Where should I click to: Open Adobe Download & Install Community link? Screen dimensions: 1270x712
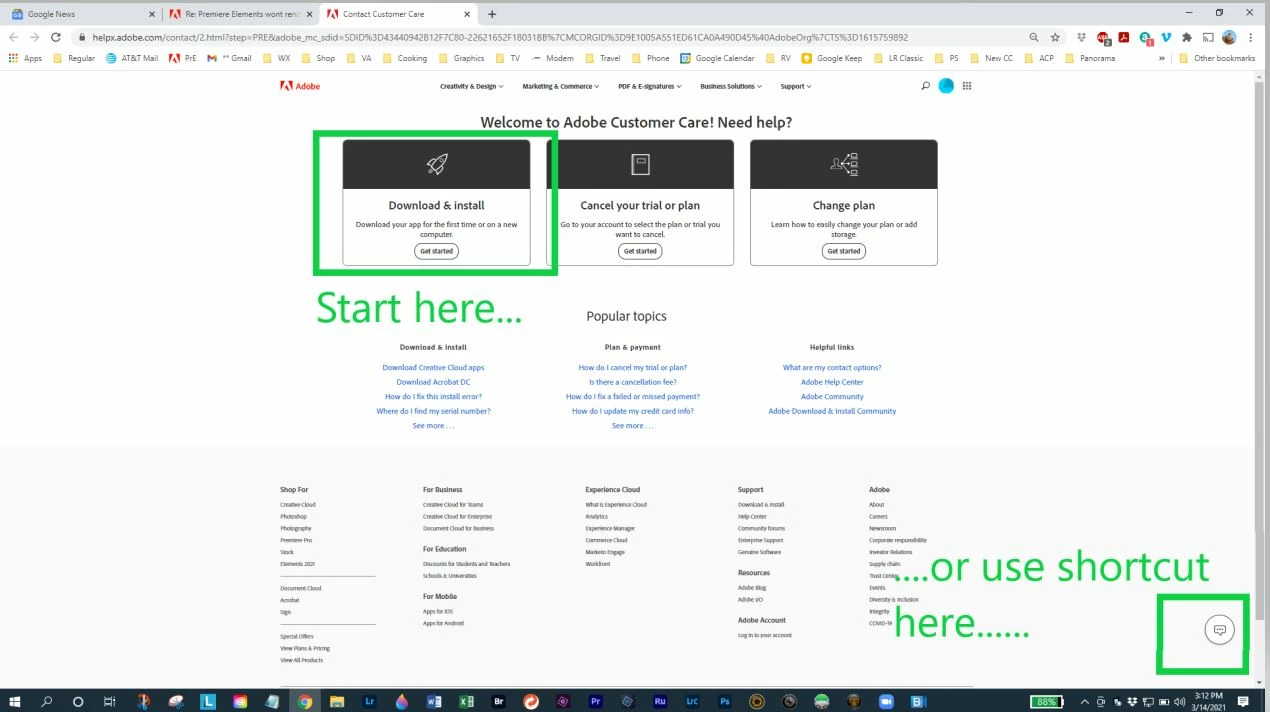click(x=832, y=411)
